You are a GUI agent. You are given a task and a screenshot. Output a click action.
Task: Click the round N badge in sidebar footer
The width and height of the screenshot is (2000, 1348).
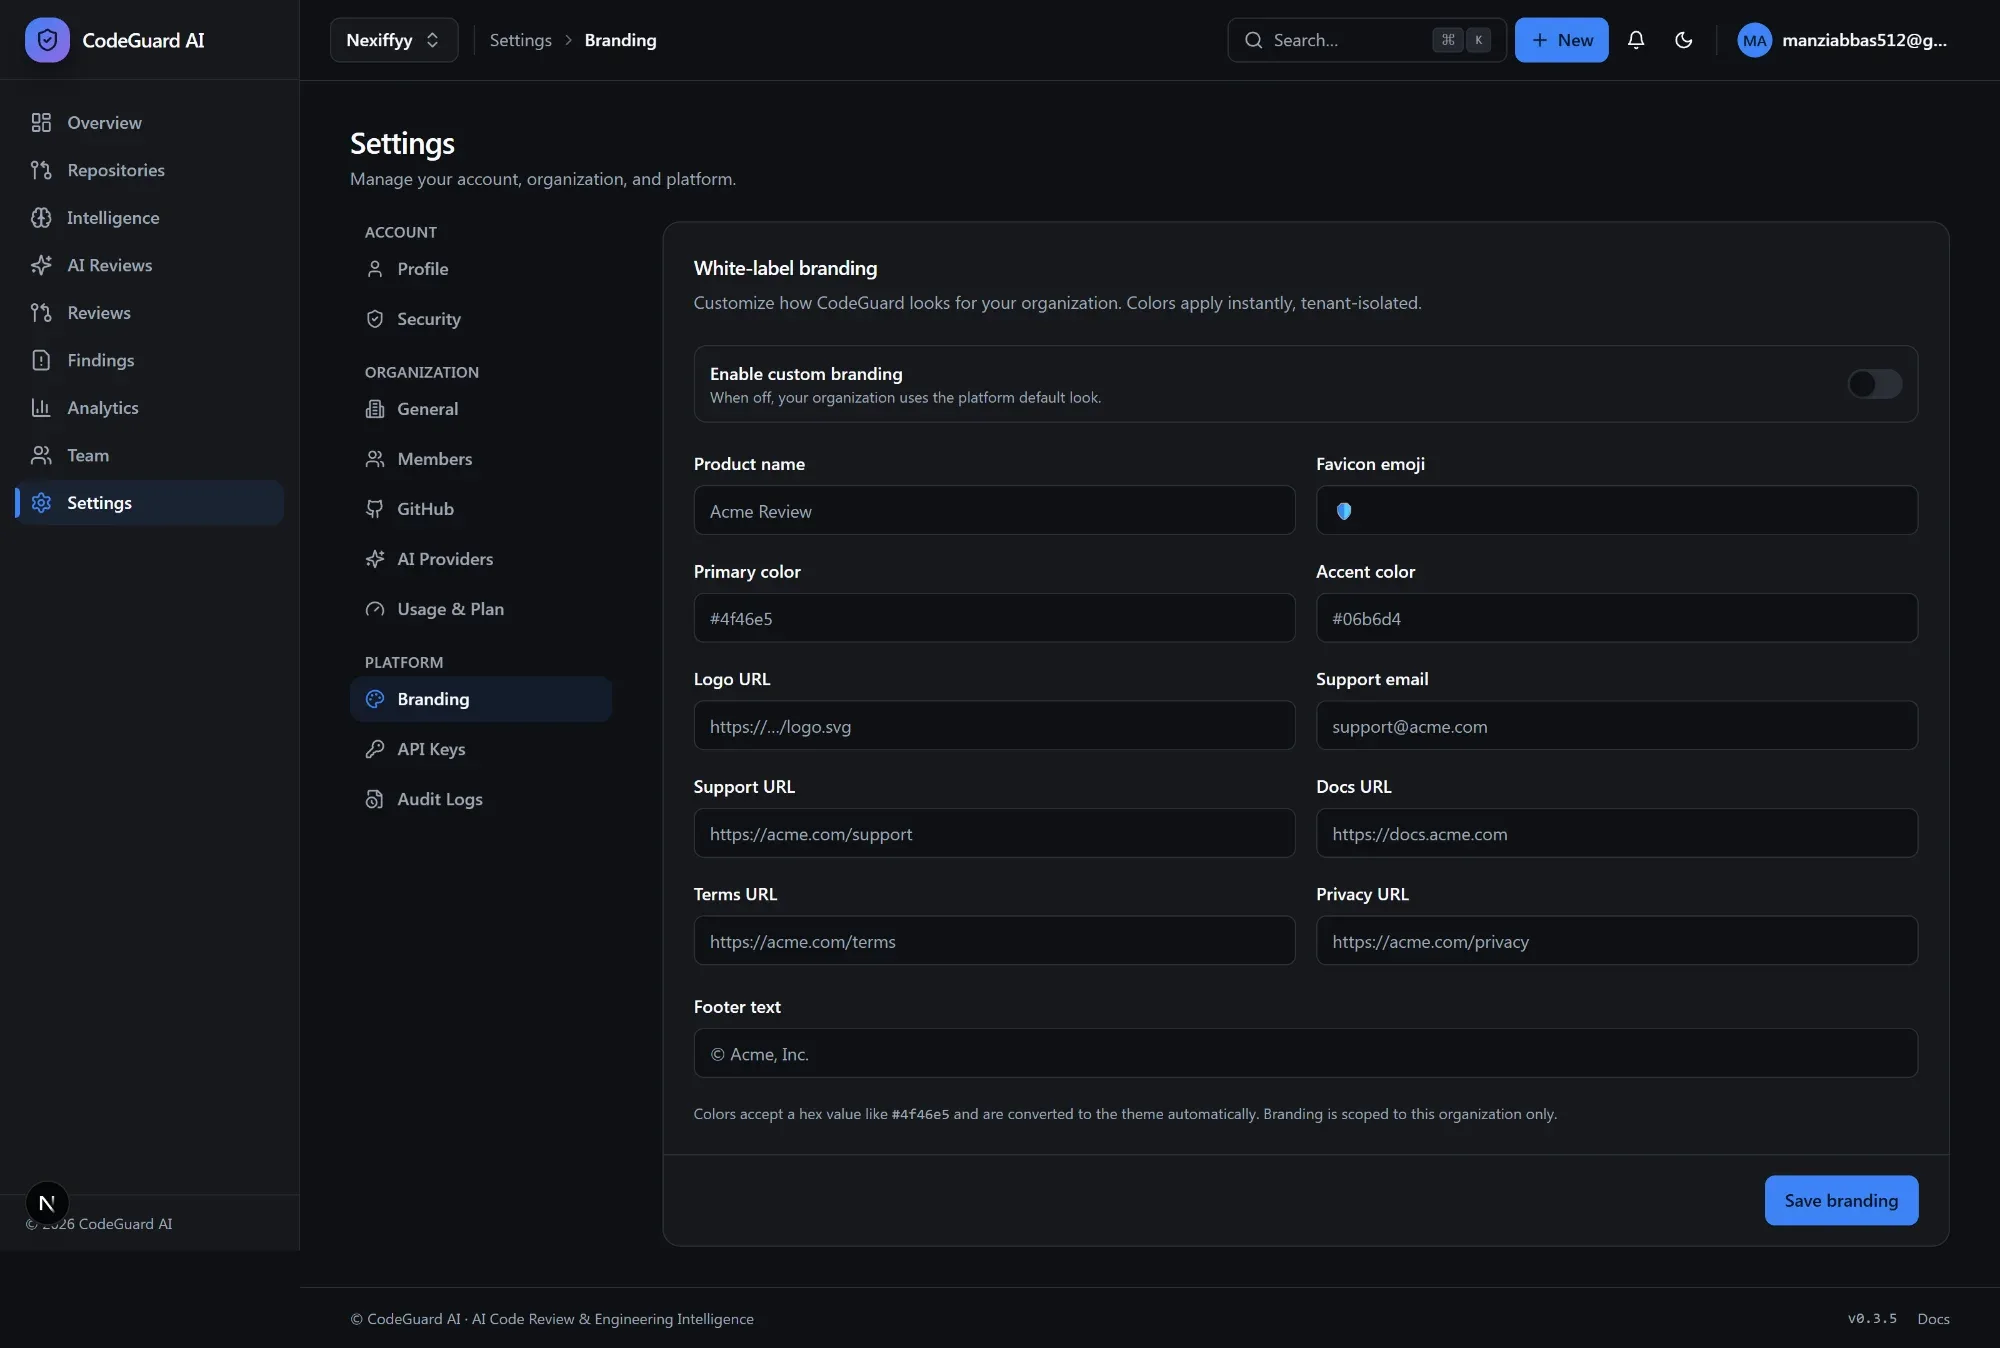(47, 1203)
